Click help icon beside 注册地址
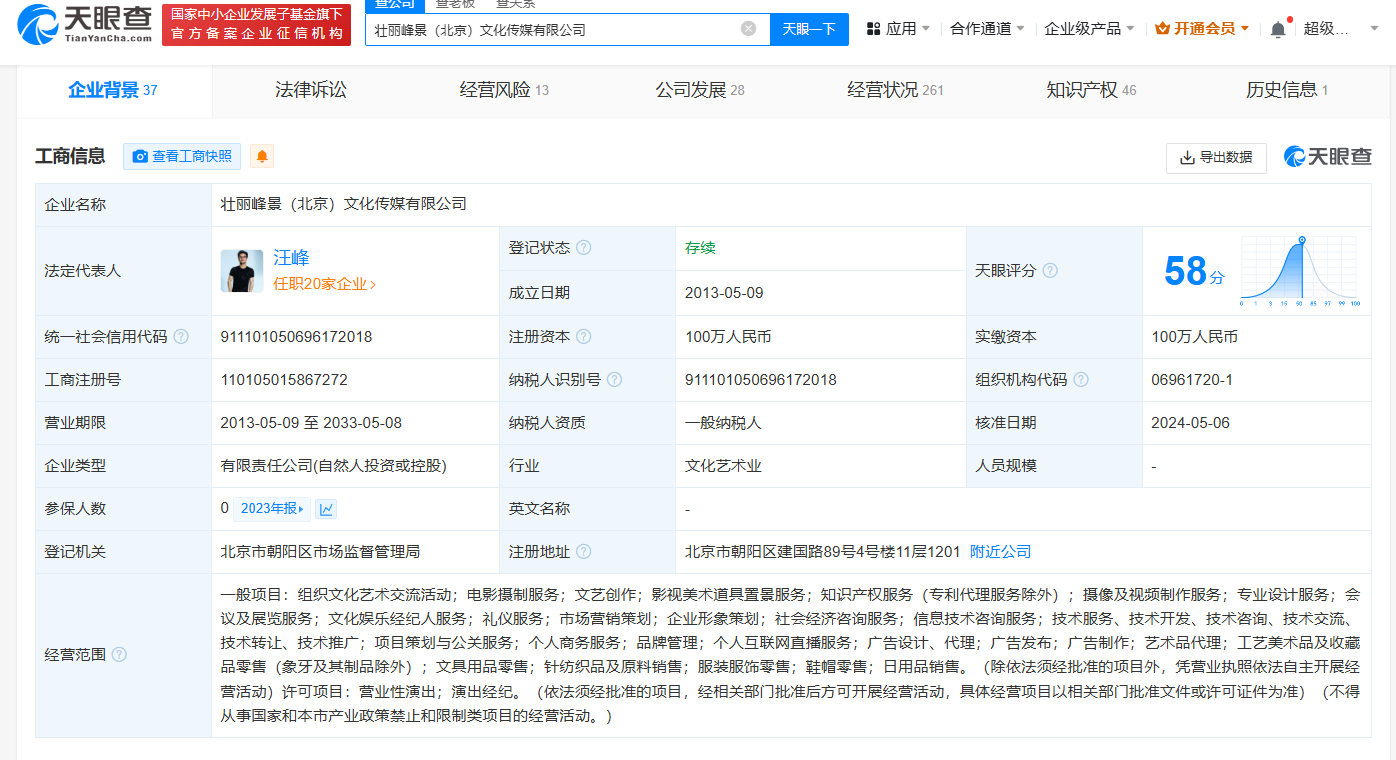Viewport: 1396px width, 760px height. pyautogui.click(x=583, y=552)
